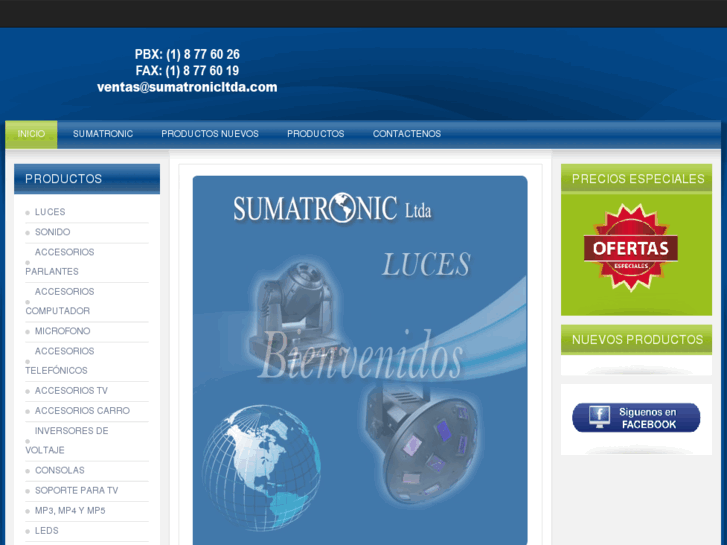Open the CONTACTENOS page
Viewport: 727px width, 545px height.
click(x=407, y=134)
